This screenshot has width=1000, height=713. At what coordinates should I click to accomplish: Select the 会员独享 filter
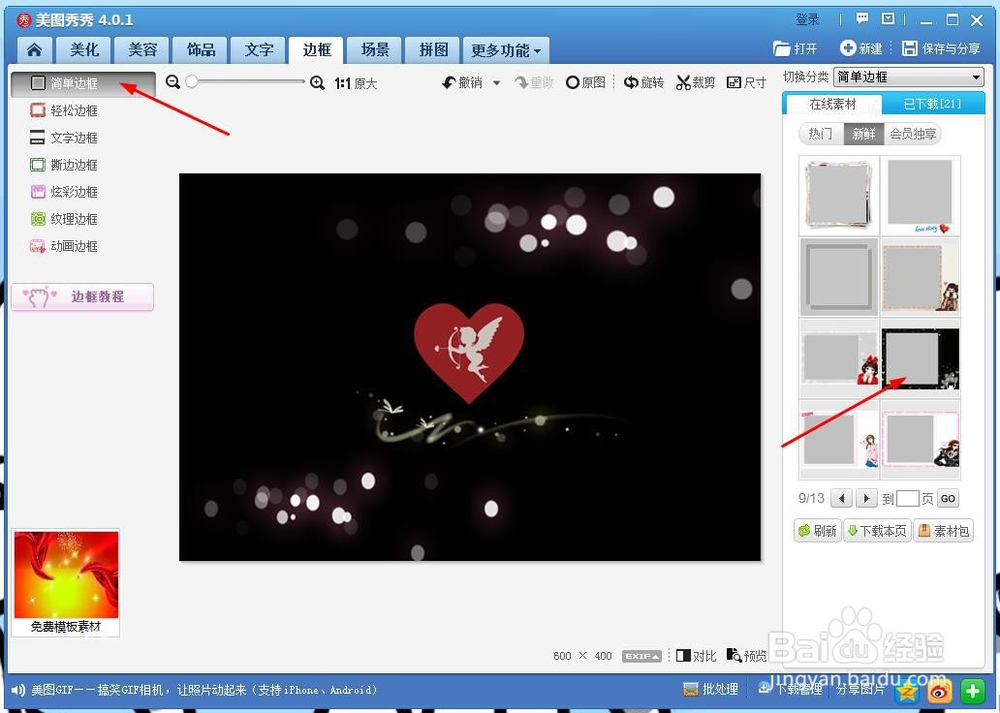[x=913, y=134]
